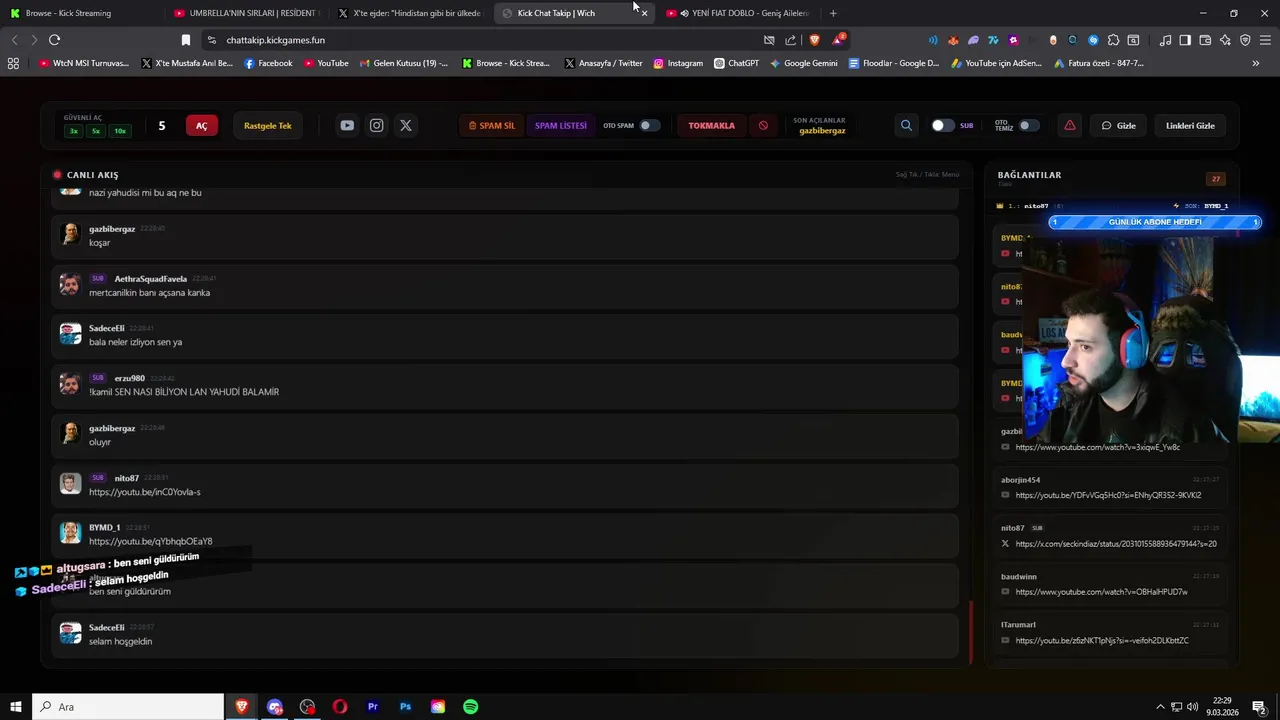Open aborjin454's youtu.be link in BAĞLANTILAR
Image resolution: width=1280 pixels, height=720 pixels.
click(1108, 495)
